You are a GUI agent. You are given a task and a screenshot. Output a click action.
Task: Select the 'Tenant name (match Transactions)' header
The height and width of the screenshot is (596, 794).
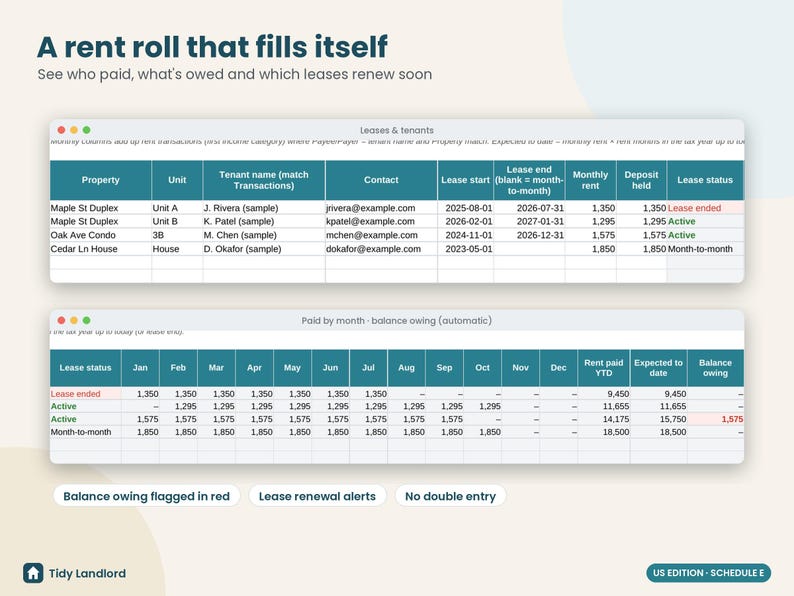[x=264, y=180]
